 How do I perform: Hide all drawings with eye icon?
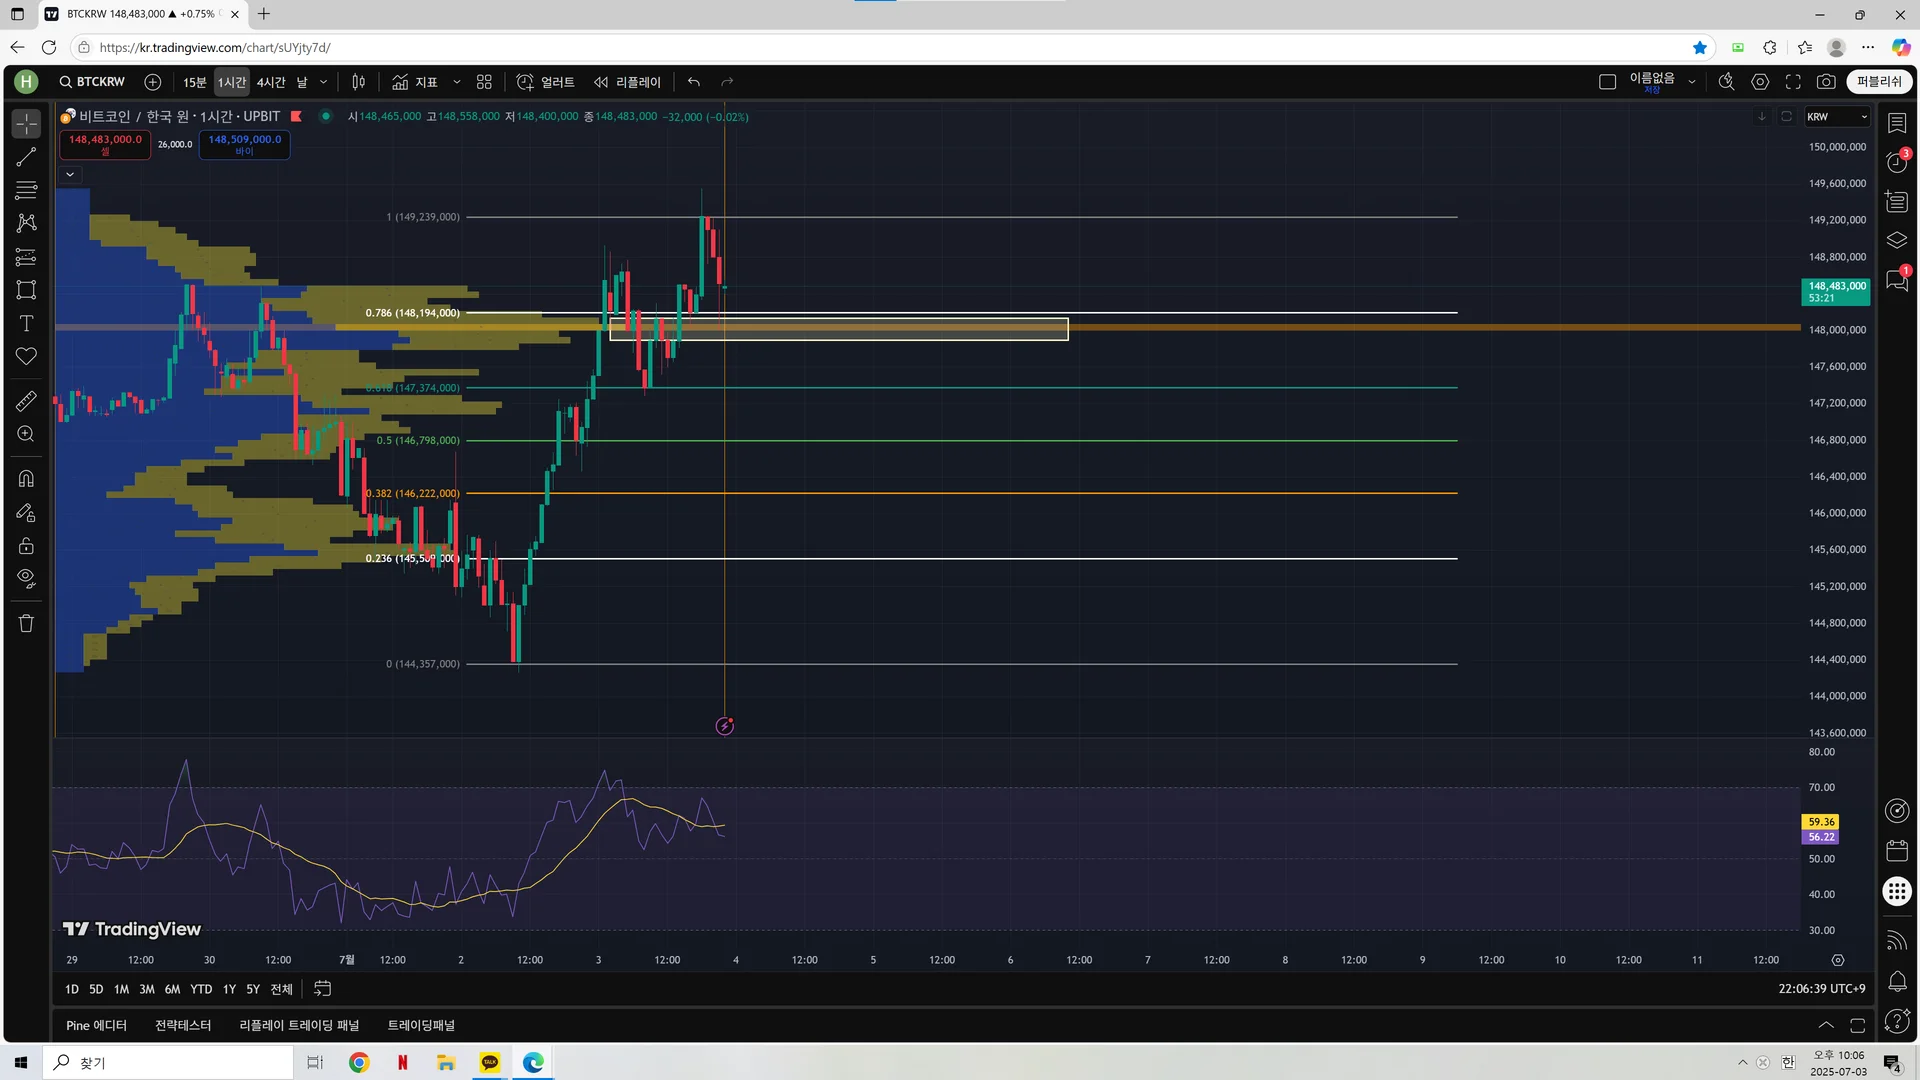point(26,578)
